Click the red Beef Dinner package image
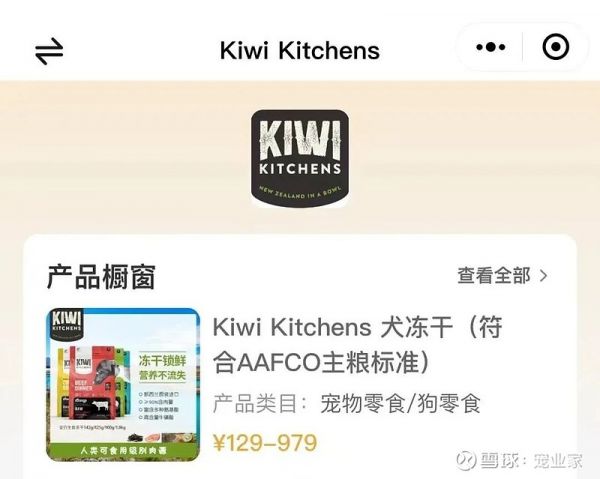Screen dimensions: 600x479 pos(92,383)
